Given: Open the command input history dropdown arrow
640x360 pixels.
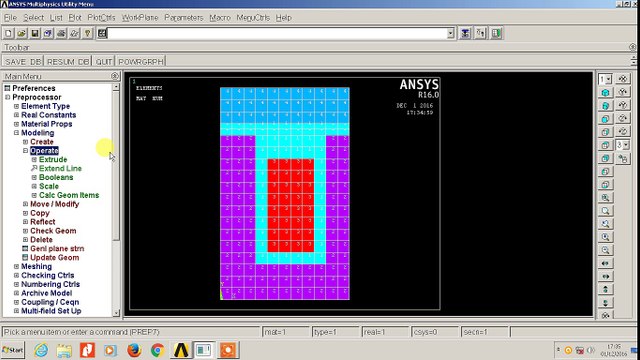Looking at the screenshot, I should pos(451,33).
